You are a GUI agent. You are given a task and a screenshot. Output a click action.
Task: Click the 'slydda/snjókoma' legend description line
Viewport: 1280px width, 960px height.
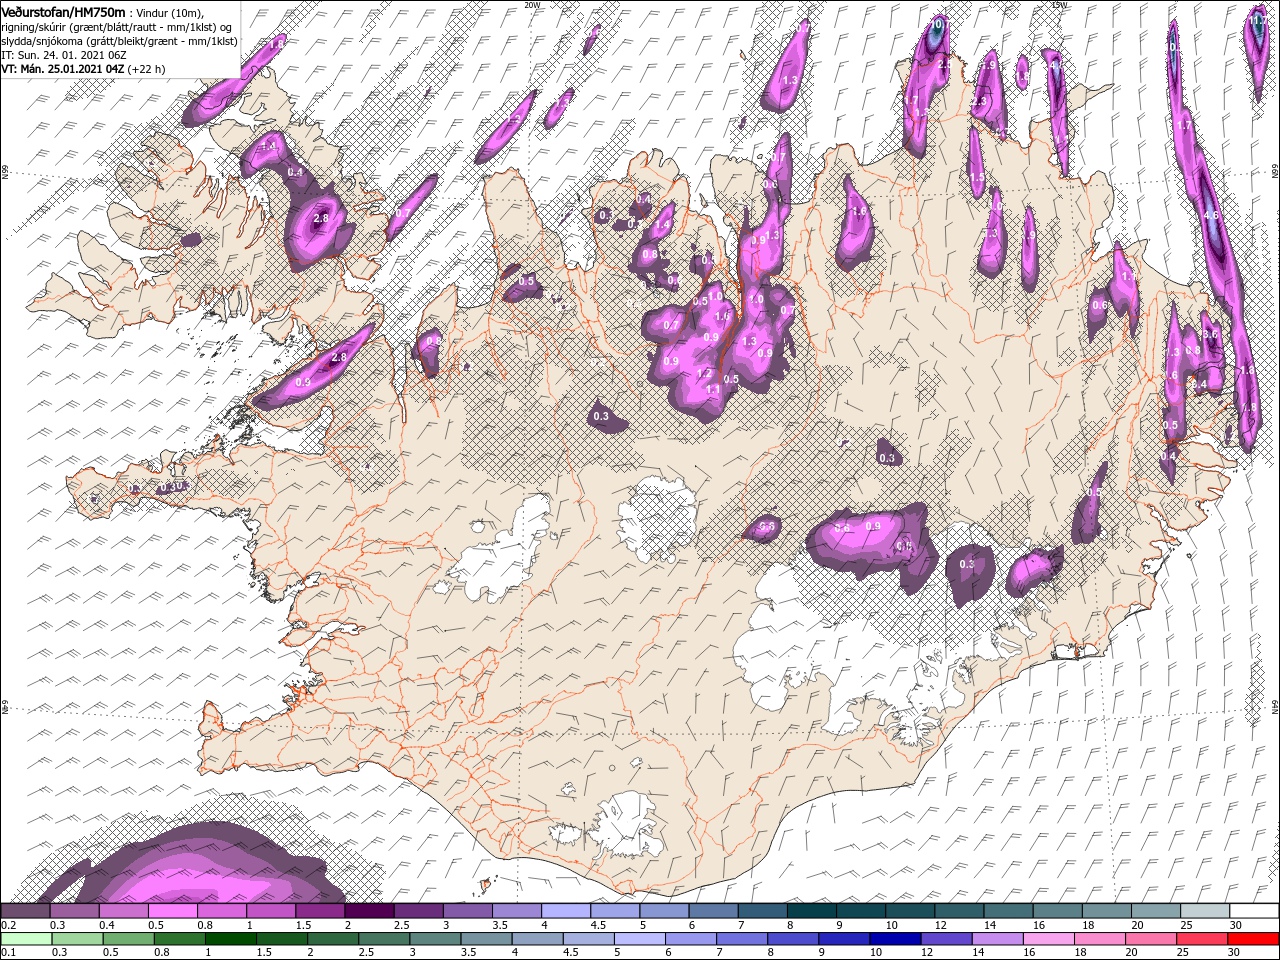(119, 41)
